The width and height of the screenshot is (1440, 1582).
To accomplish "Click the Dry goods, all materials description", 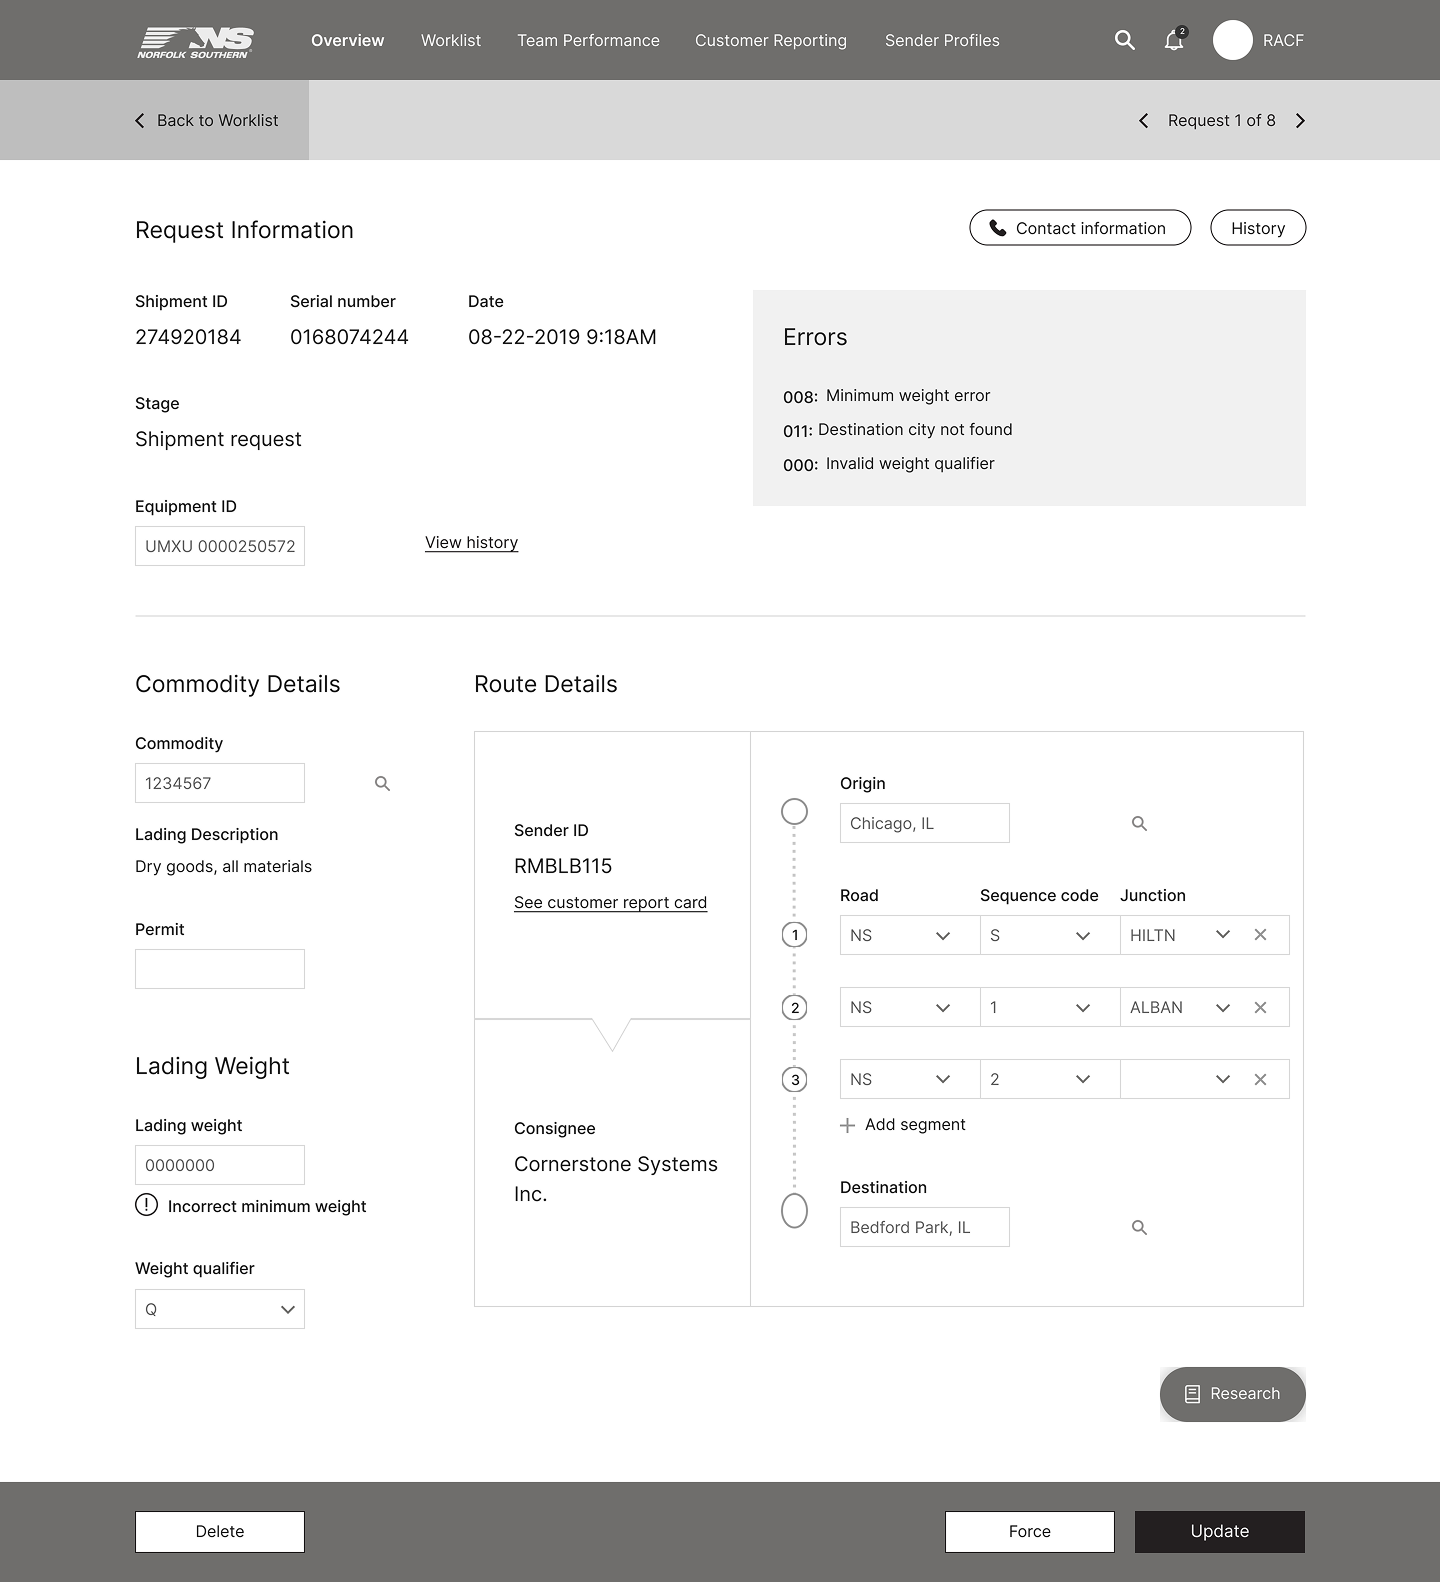I will pyautogui.click(x=223, y=867).
